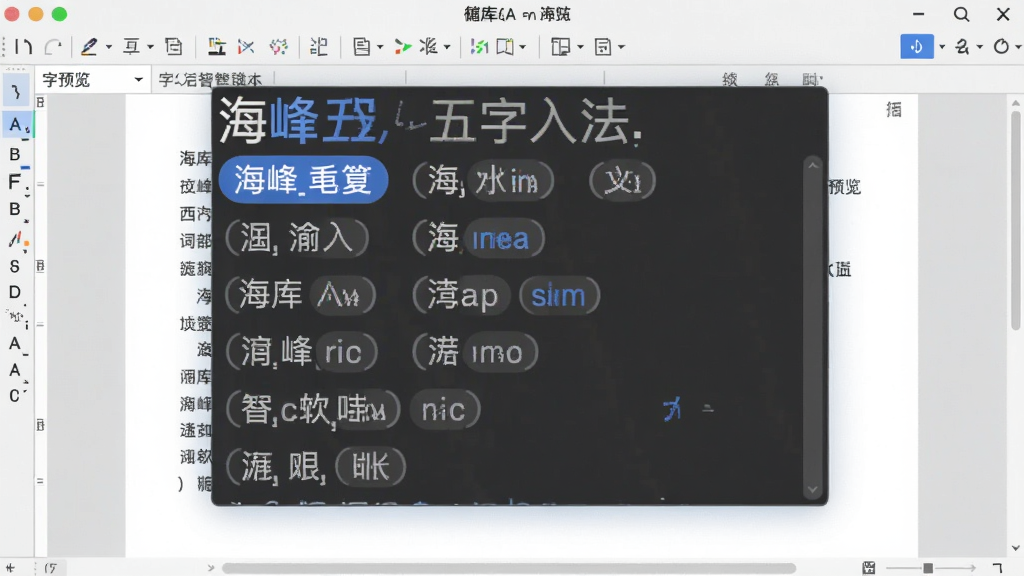Select the nic candidate chip
This screenshot has height=576, width=1024.
(x=444, y=409)
